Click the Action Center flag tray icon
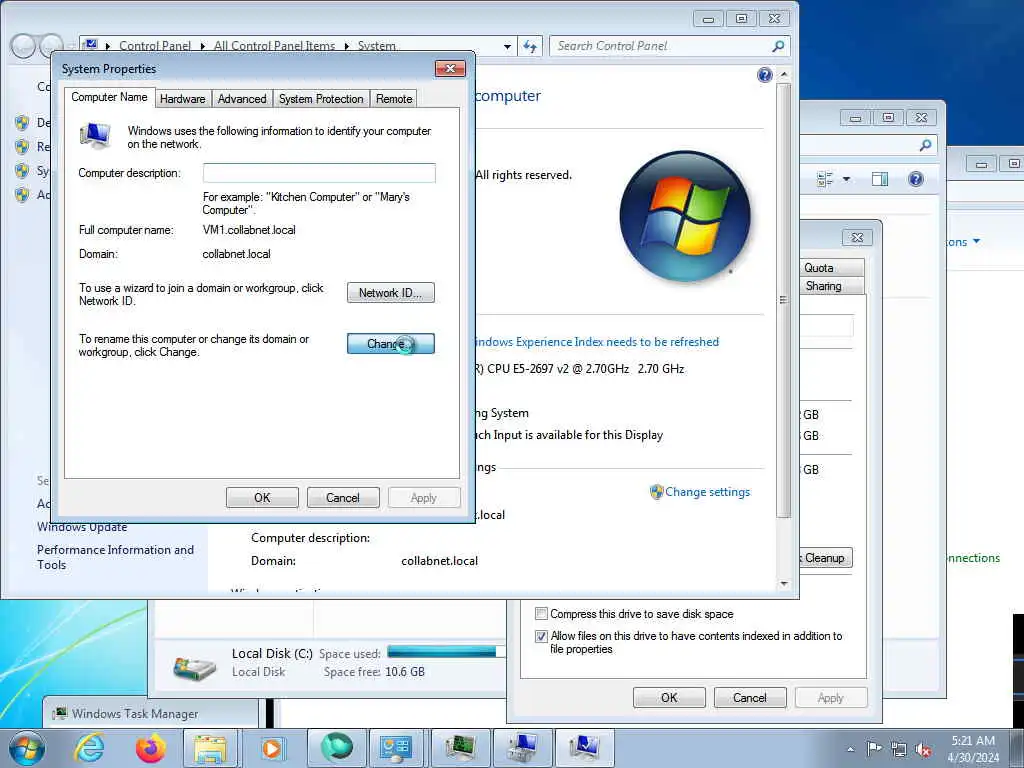 point(874,749)
